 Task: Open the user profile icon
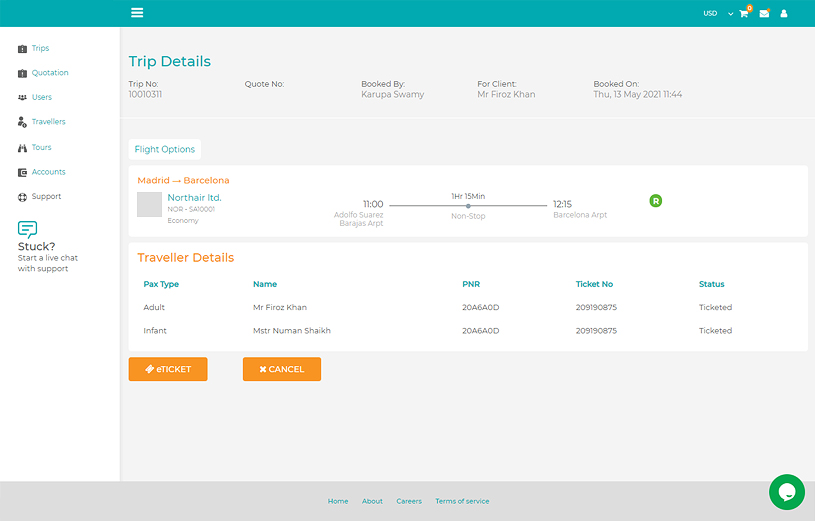[784, 14]
